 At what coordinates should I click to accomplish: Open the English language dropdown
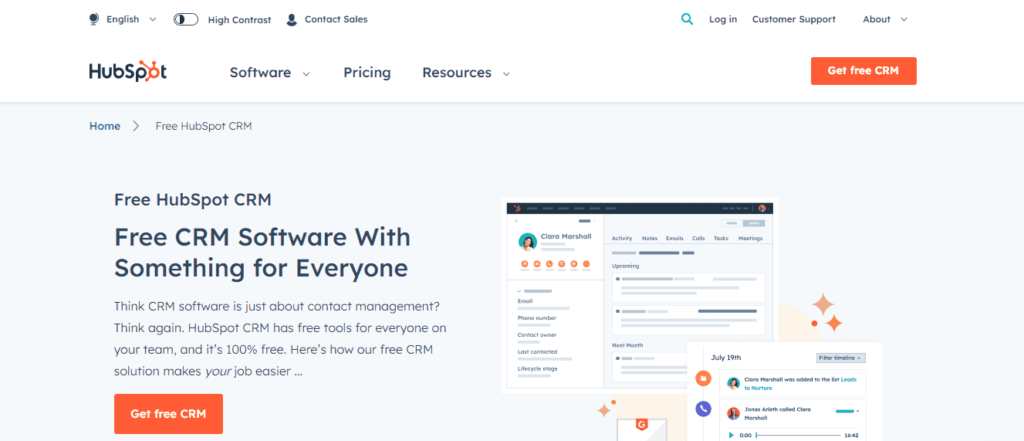123,20
